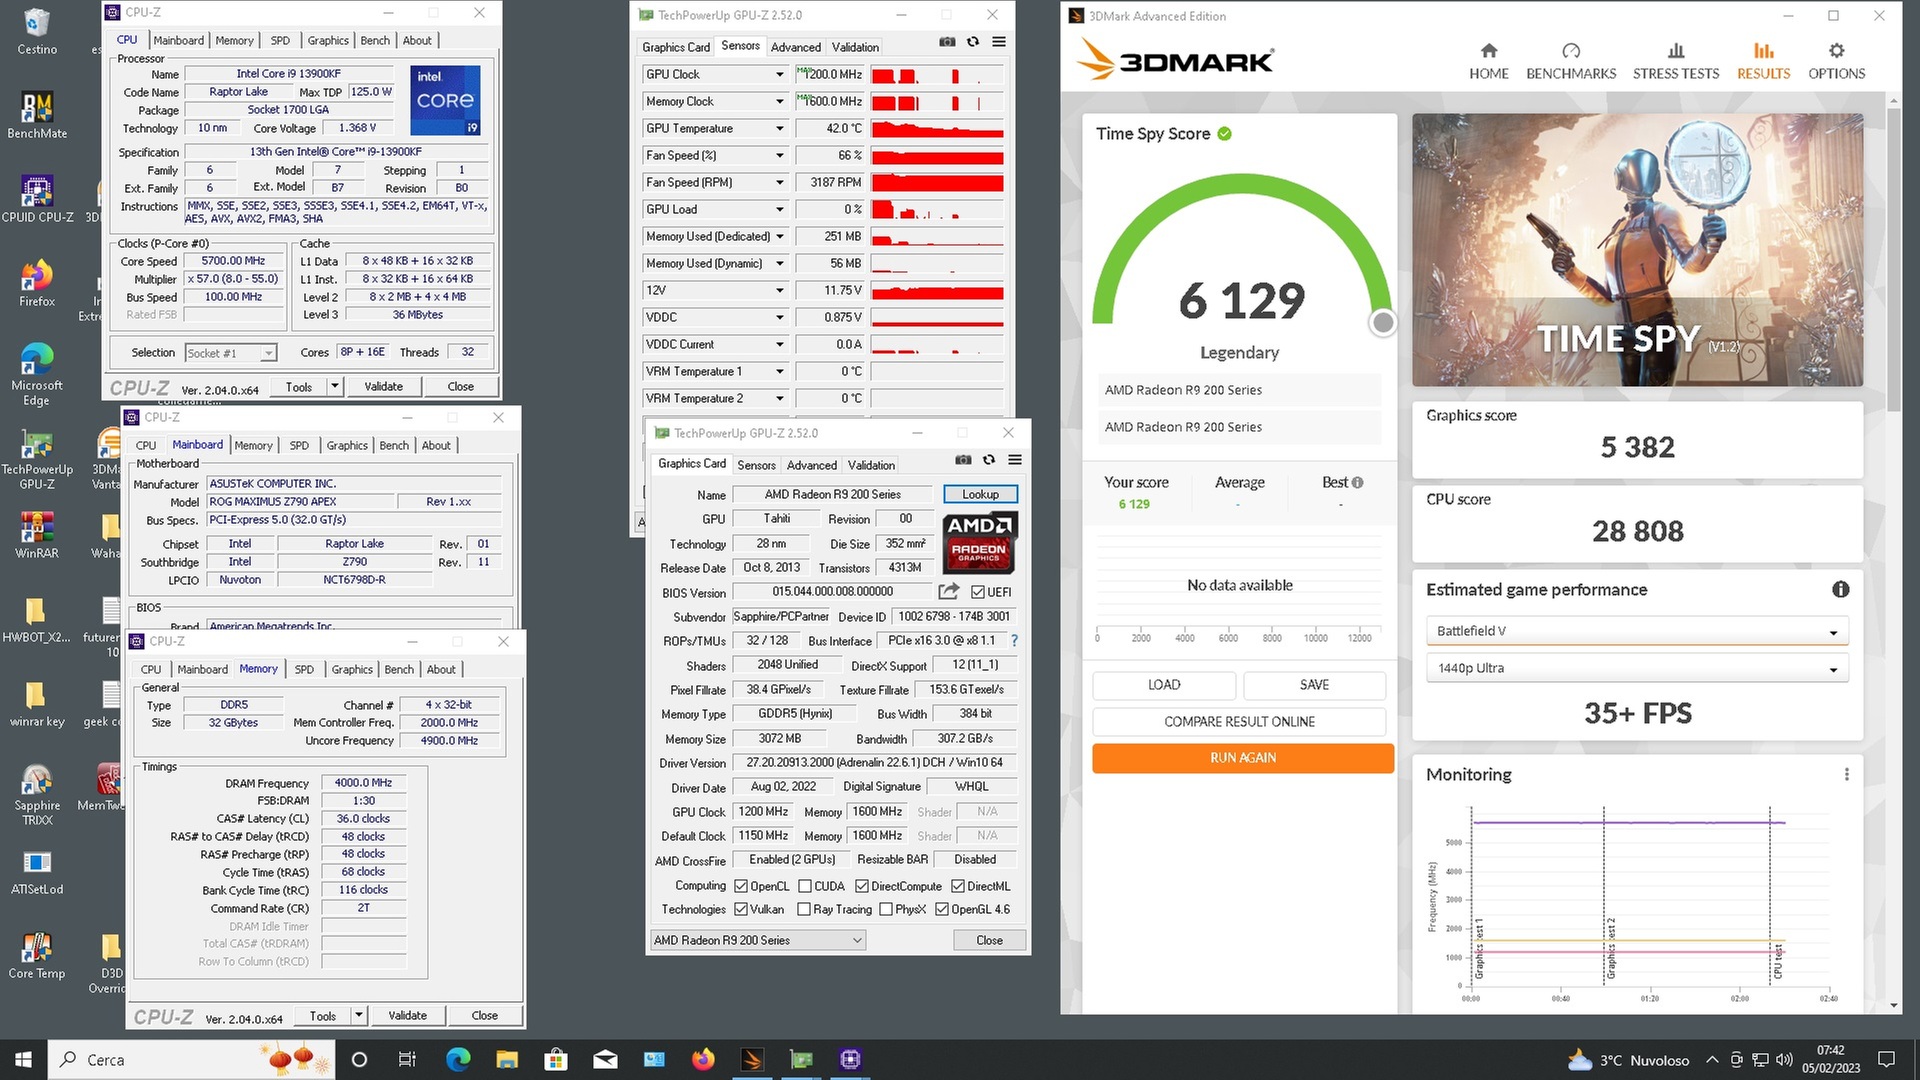Viewport: 1920px width, 1080px height.
Task: Switch to Advanced tab in GPU-Z Sensors window
Action: pos(796,47)
